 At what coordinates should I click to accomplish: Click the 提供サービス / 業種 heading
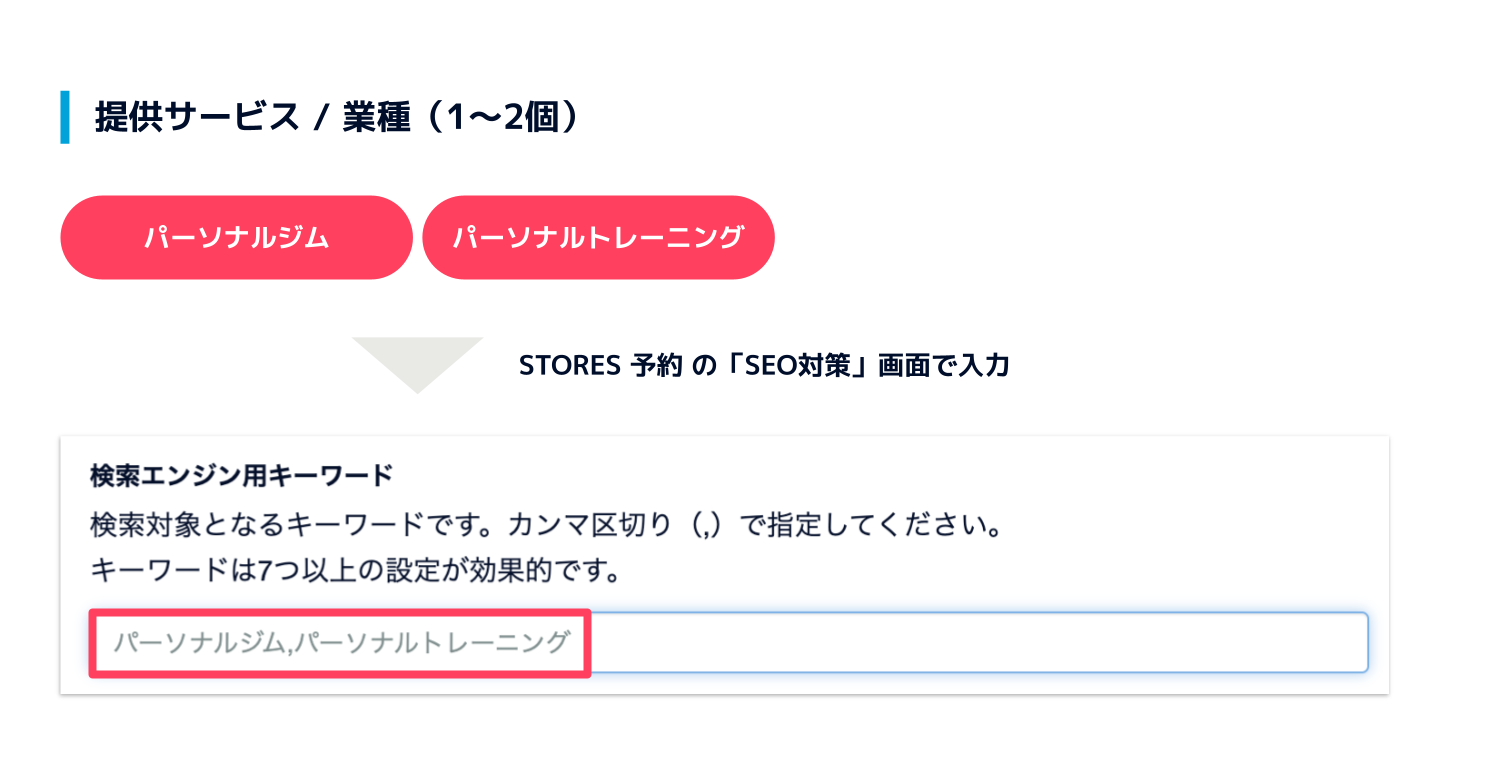(x=252, y=118)
